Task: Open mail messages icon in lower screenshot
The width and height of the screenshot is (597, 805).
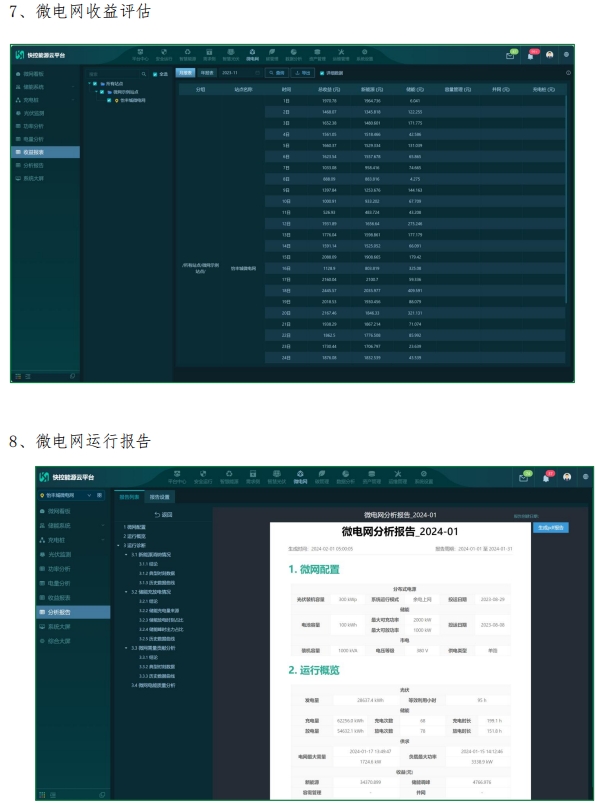Action: click(x=524, y=477)
